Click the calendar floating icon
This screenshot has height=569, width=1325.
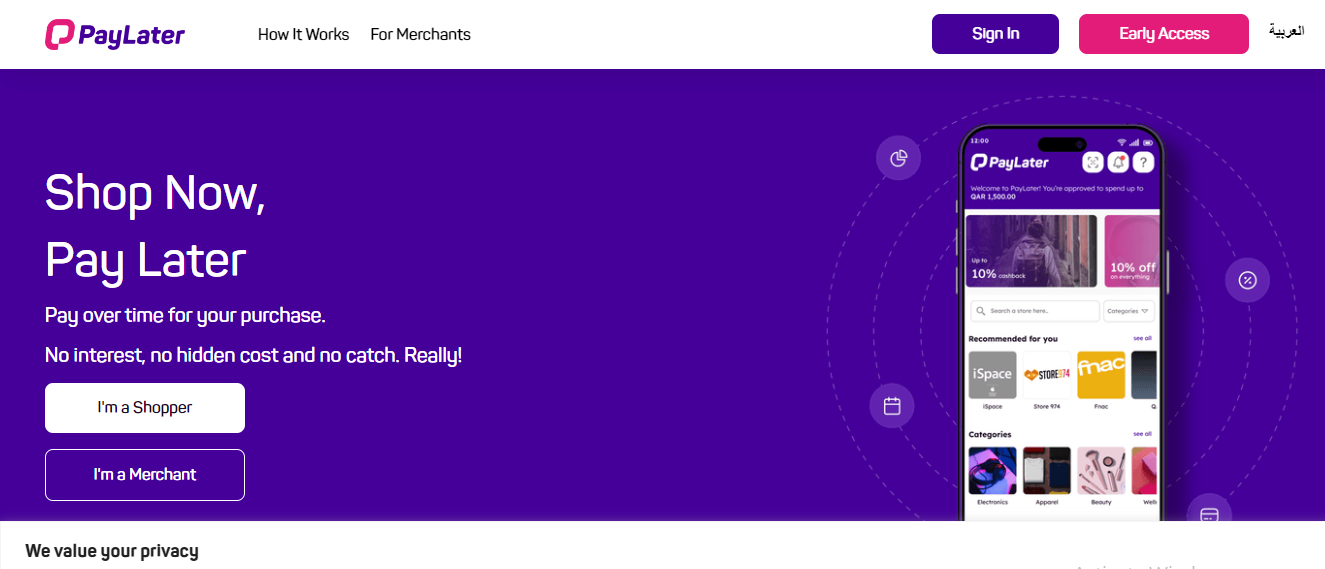pos(892,406)
